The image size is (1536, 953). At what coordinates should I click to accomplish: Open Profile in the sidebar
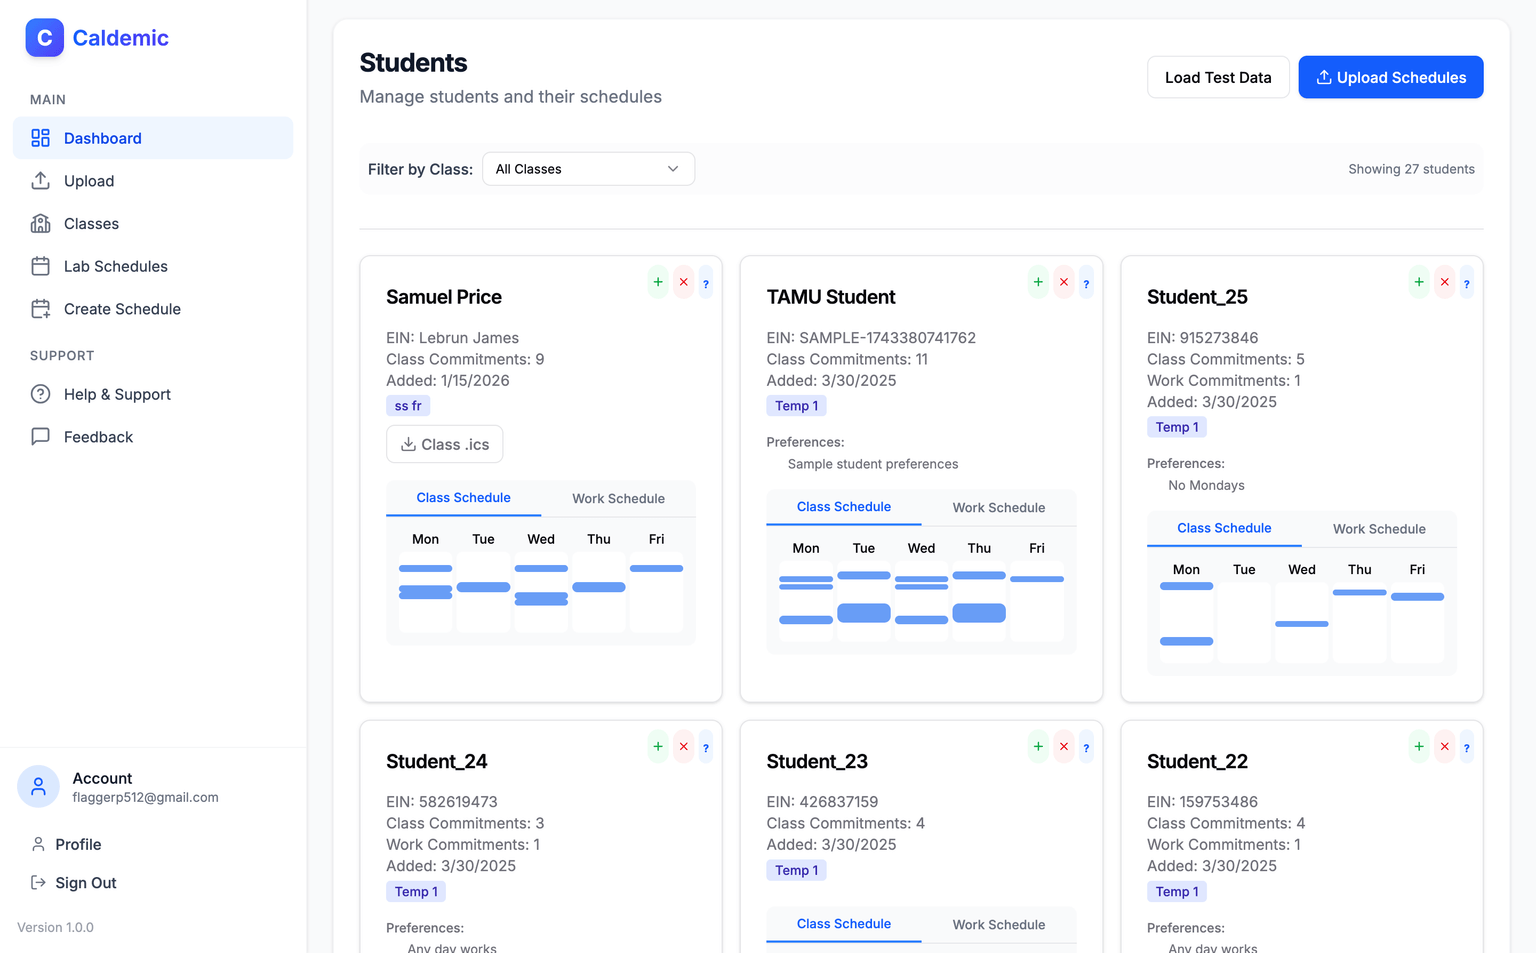point(153,844)
